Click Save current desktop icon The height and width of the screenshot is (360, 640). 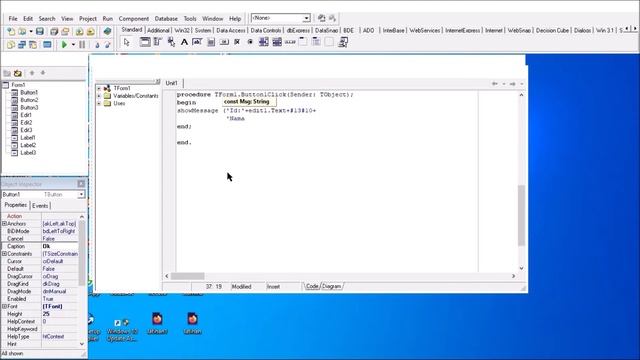click(x=322, y=18)
